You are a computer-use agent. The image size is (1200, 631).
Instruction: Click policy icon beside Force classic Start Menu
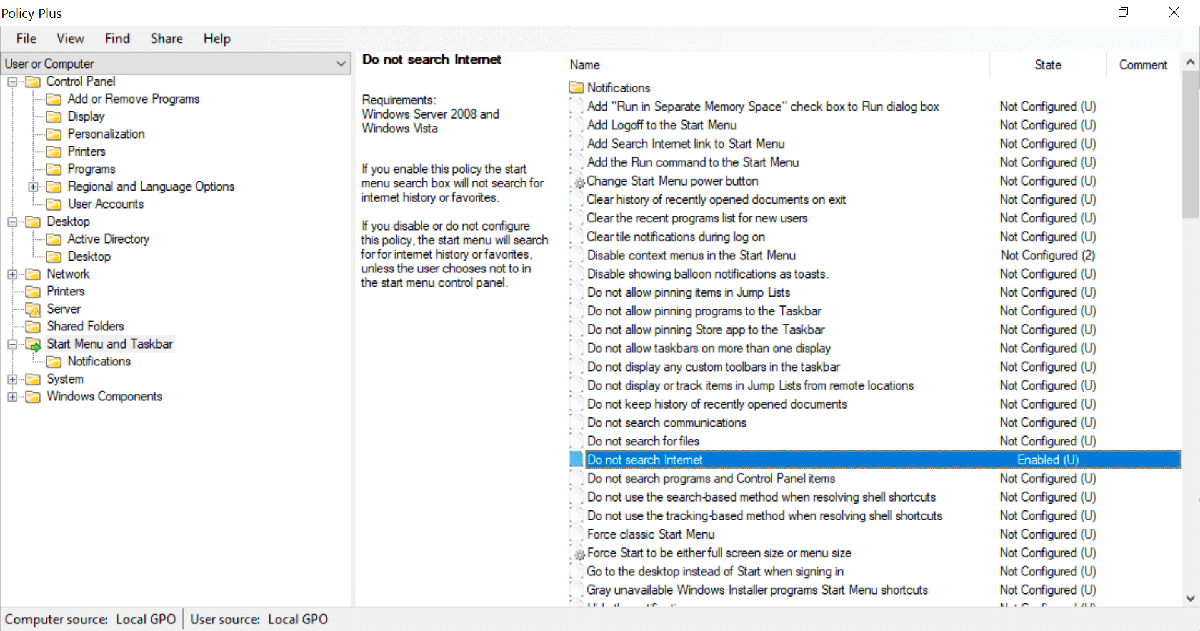pos(577,534)
